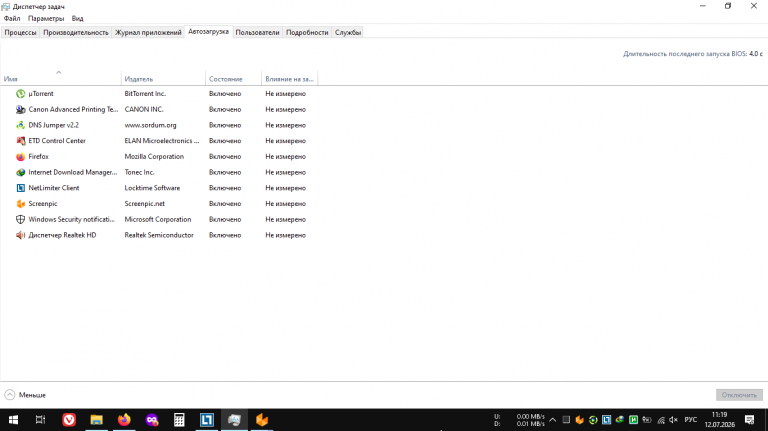768x431 pixels.
Task: Select the Диспетчер Realtek HD speaker icon
Action: (21, 235)
